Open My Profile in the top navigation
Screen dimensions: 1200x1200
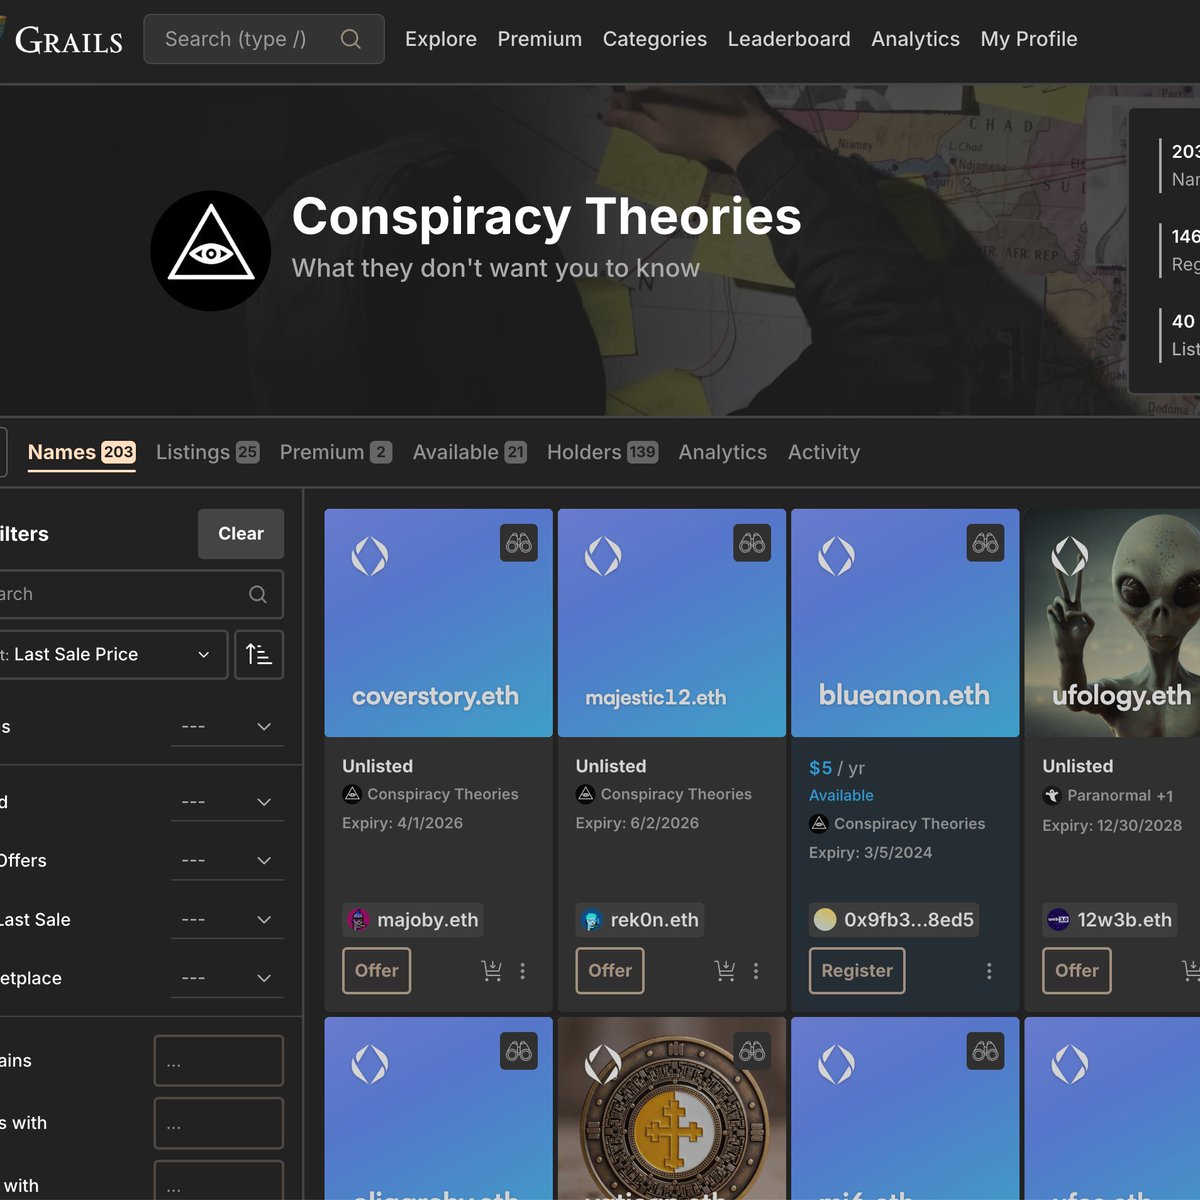click(x=1029, y=39)
